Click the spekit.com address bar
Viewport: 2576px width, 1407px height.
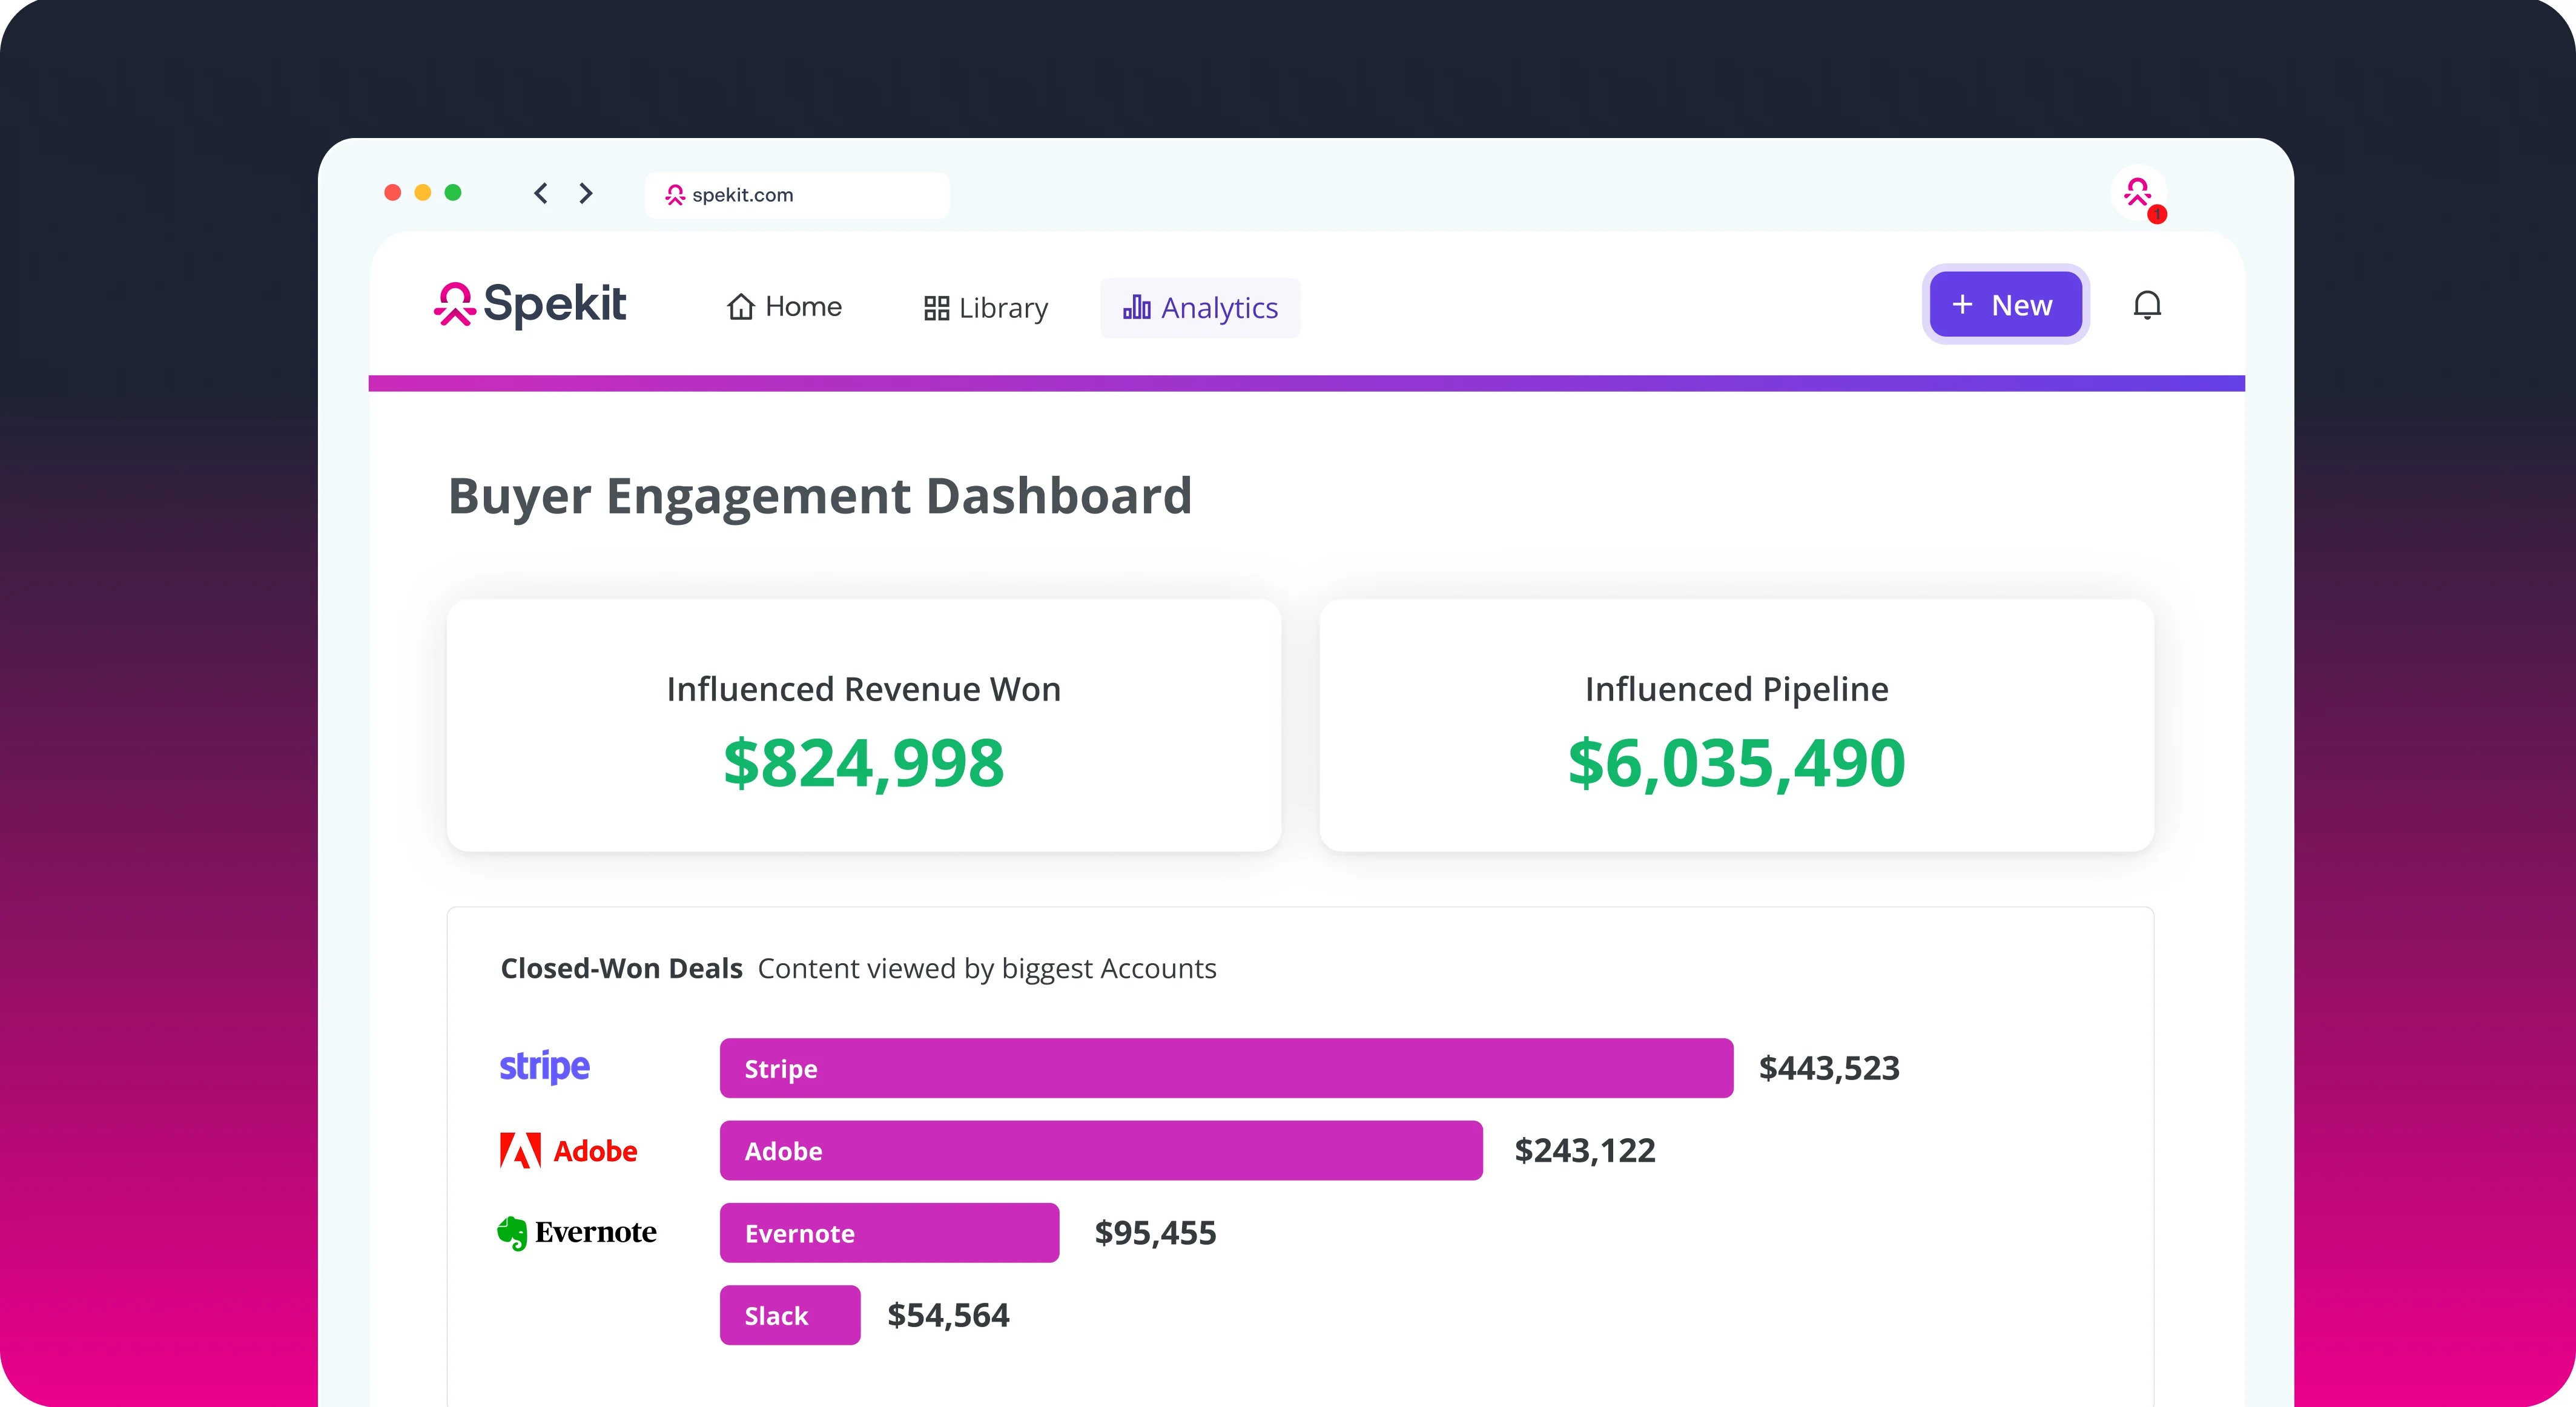797,195
